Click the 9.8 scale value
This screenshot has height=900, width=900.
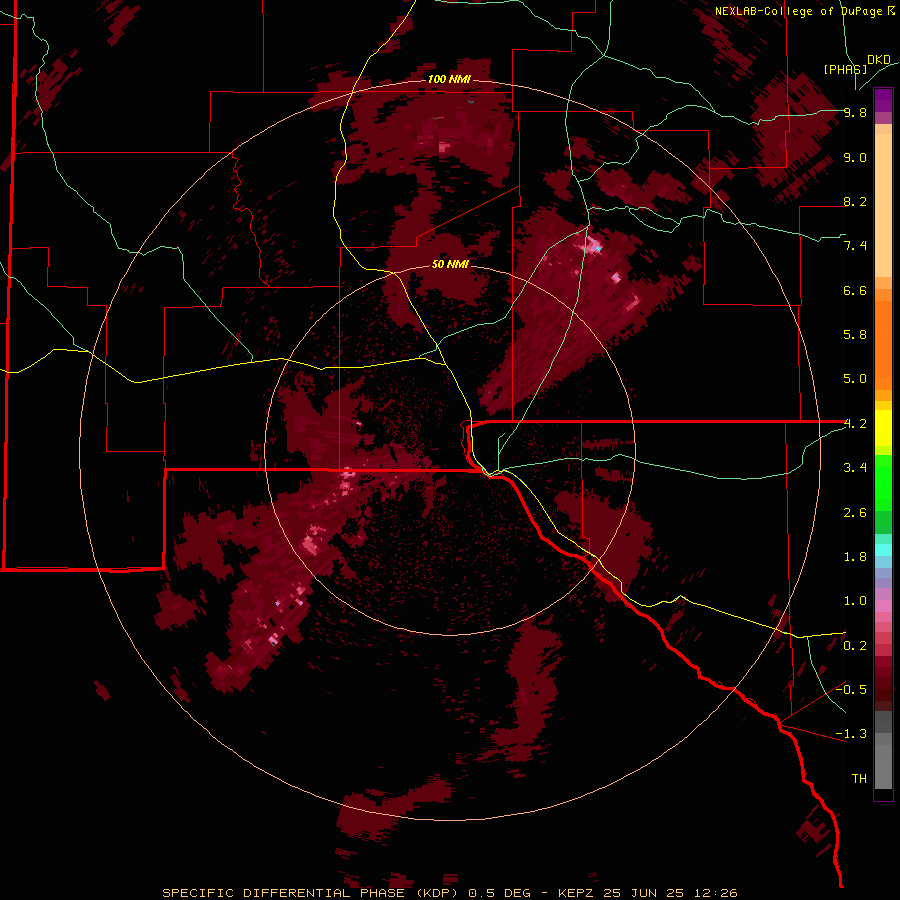pos(855,113)
